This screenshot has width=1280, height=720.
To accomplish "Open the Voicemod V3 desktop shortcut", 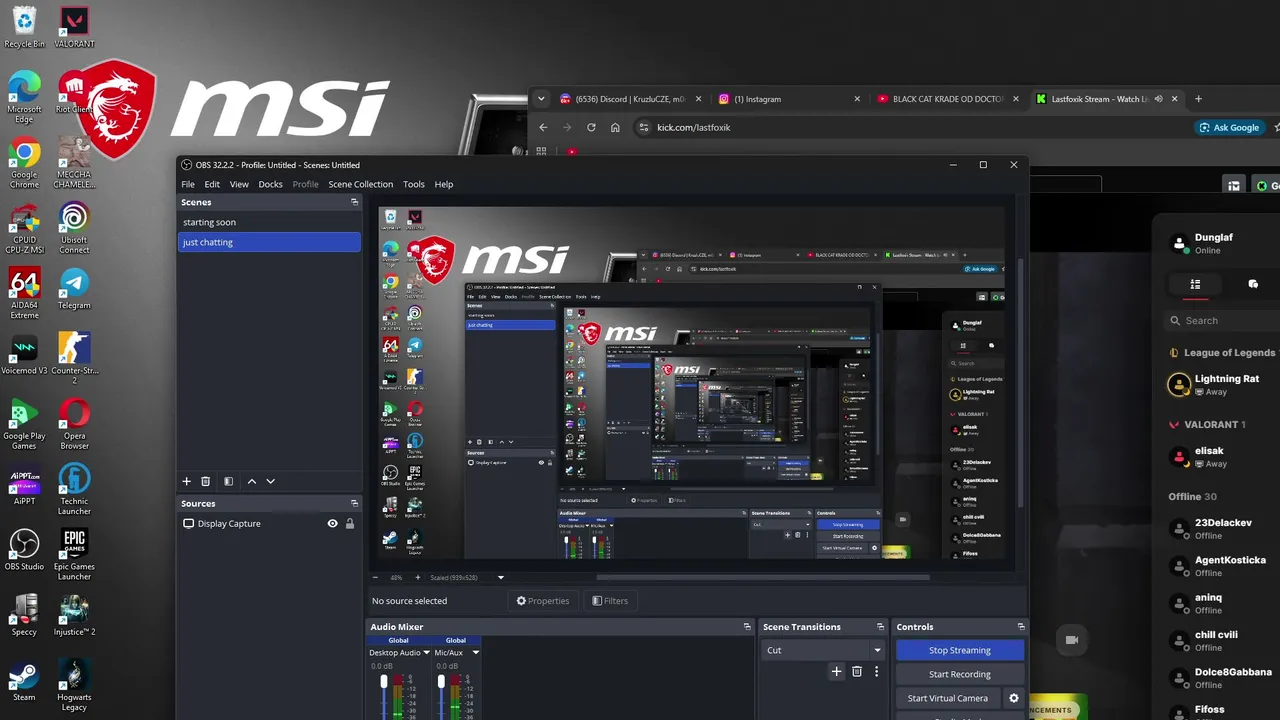I will [24, 353].
